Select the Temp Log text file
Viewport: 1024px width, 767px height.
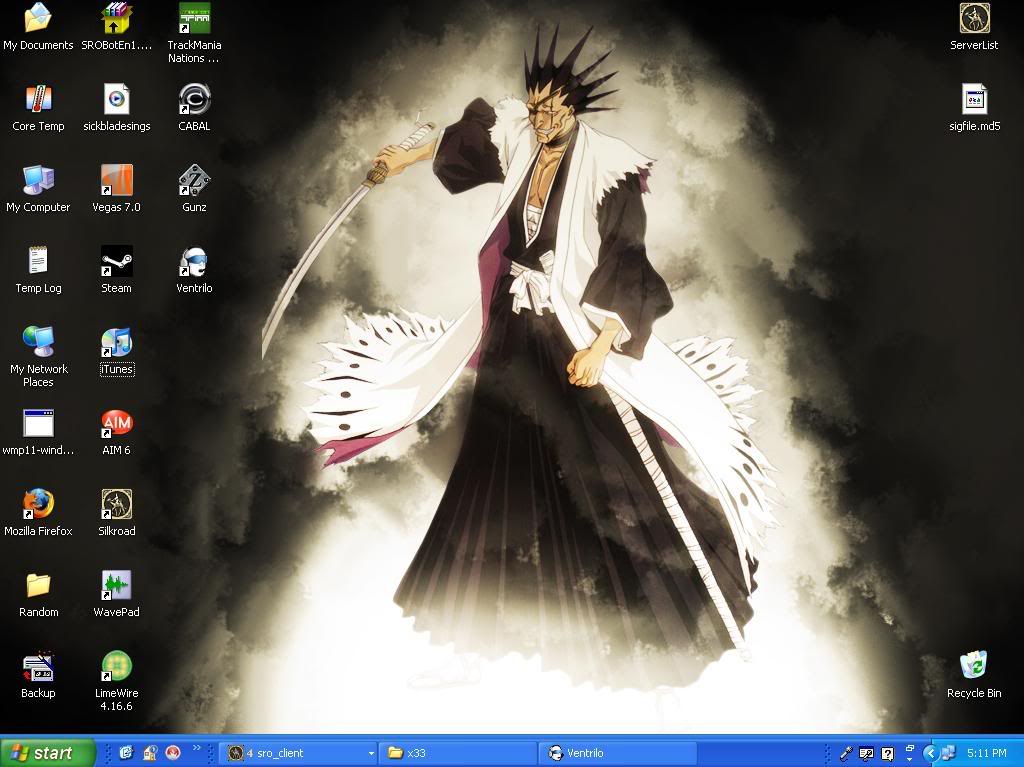[38, 270]
